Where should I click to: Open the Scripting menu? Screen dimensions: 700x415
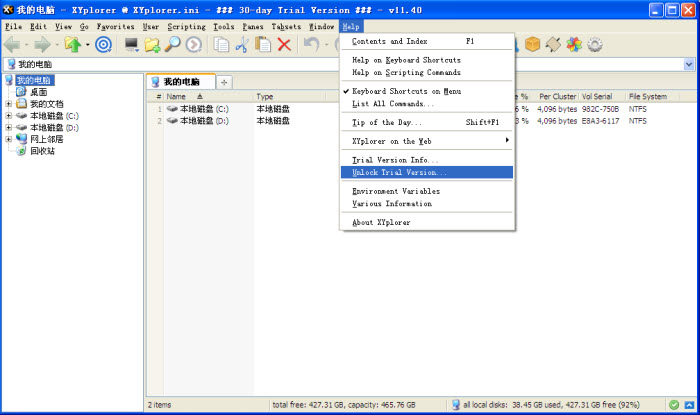[x=187, y=27]
